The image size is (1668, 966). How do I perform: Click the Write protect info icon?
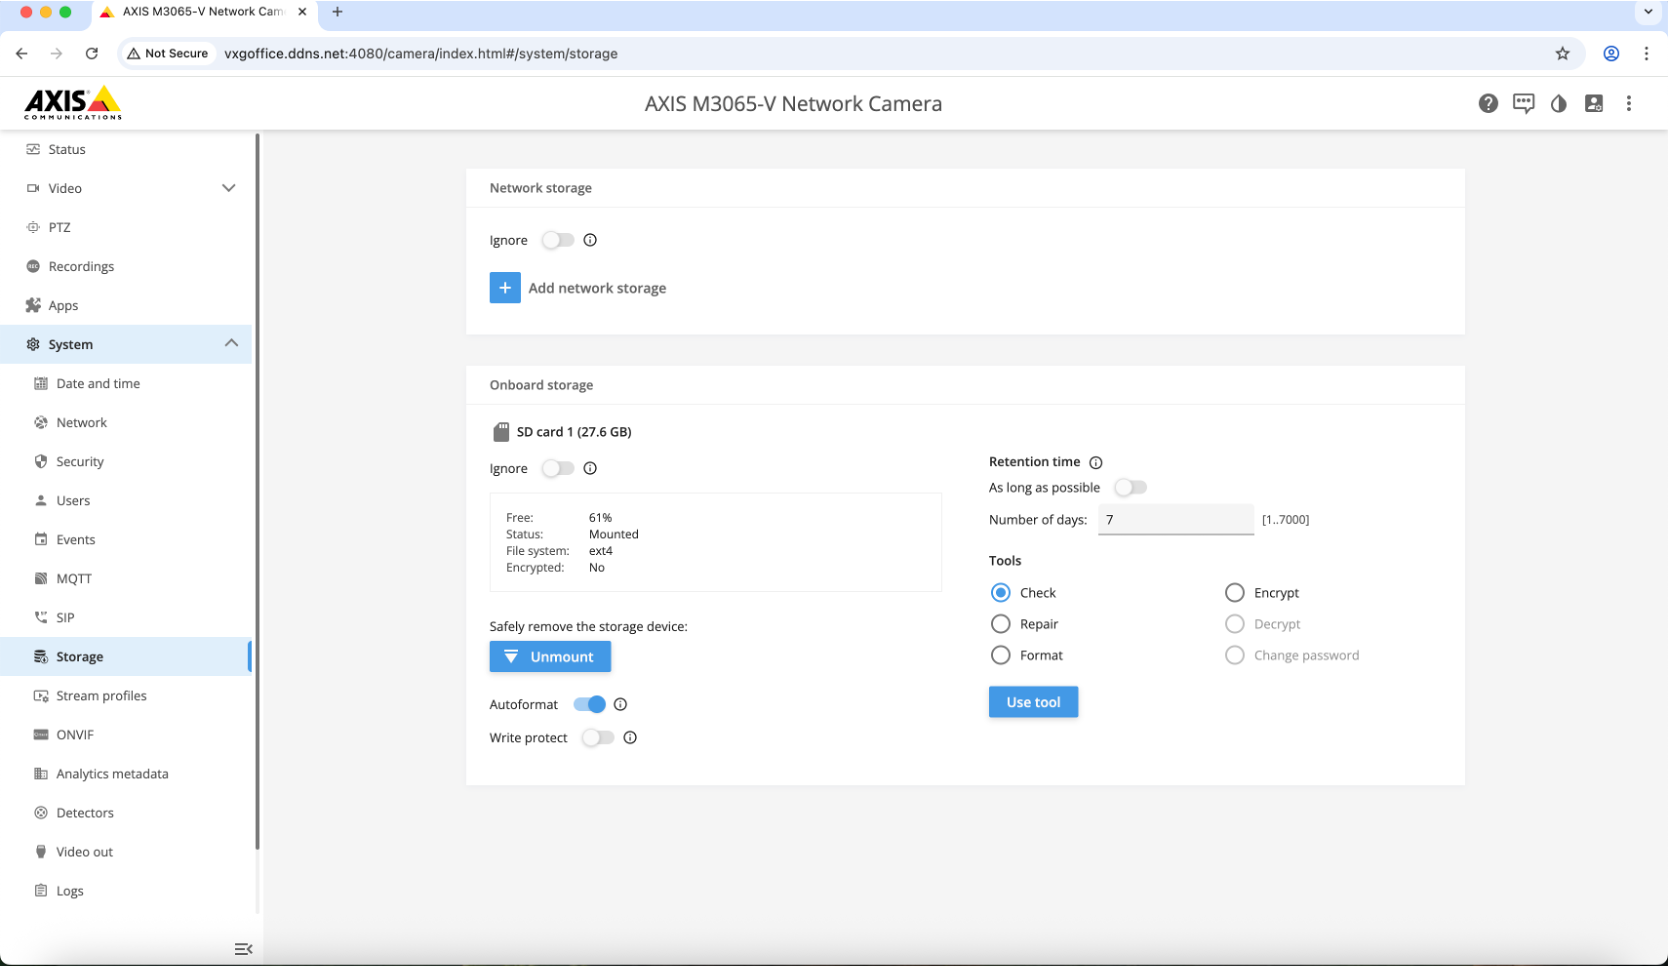coord(630,738)
